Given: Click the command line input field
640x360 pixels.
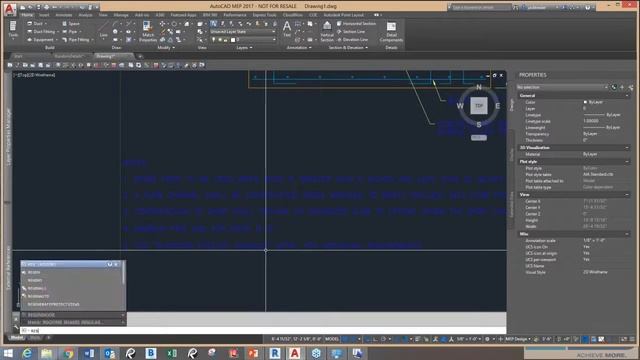Looking at the screenshot, I should 263,331.
